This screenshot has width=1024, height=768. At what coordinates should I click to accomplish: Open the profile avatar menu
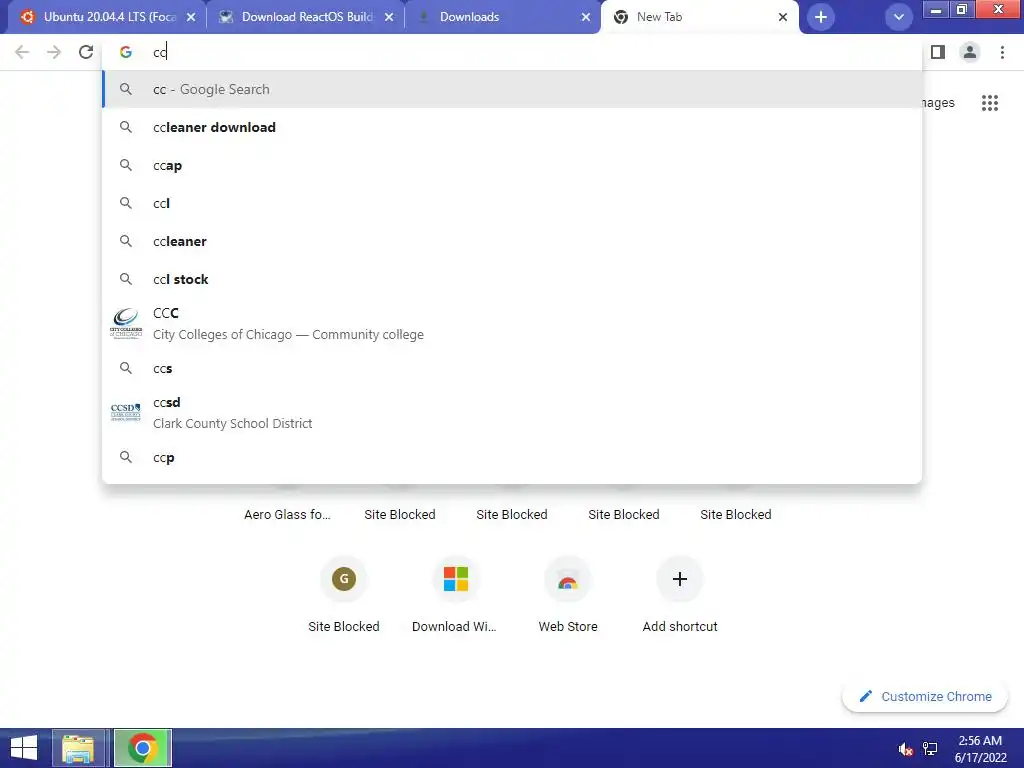(970, 52)
